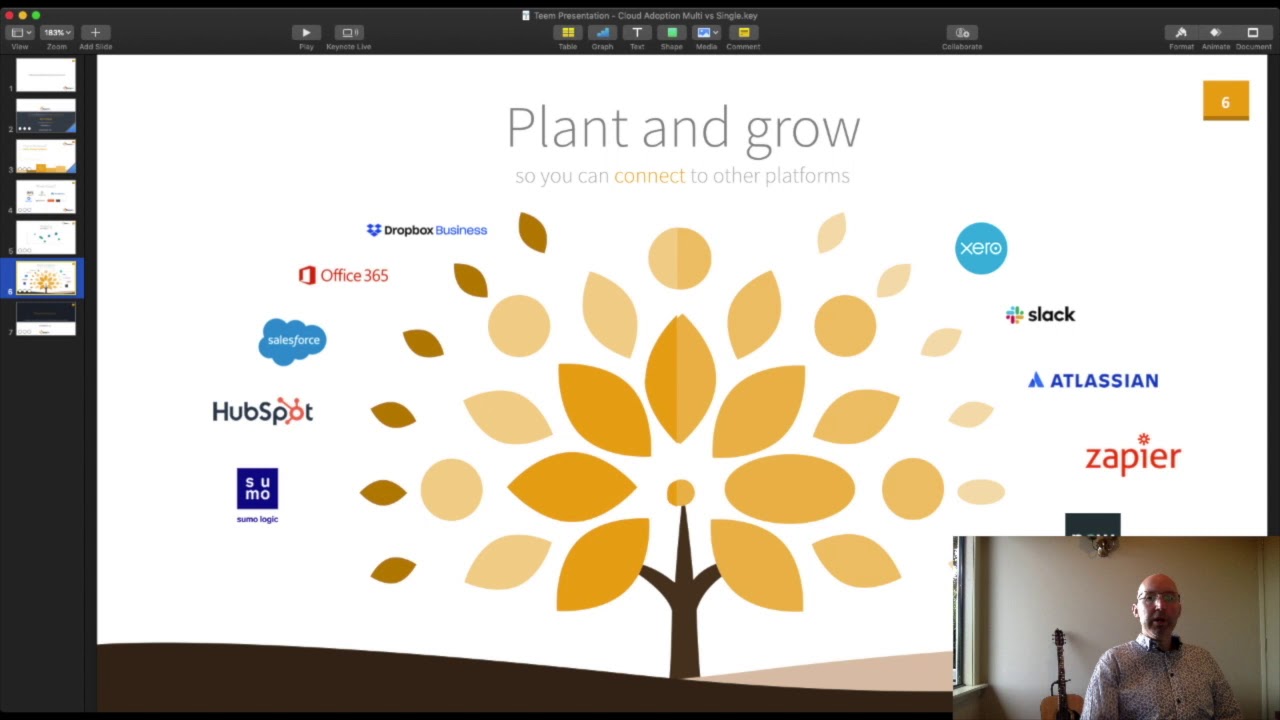This screenshot has height=720, width=1280.
Task: Open the View options toolbar button
Action: (x=20, y=33)
